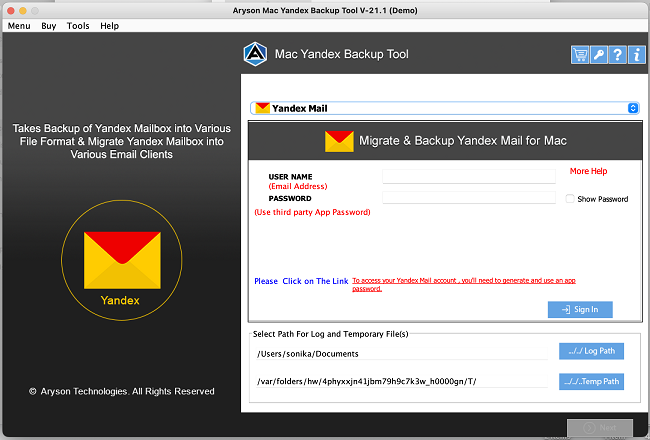Click the envelope icon in migrate banner

point(339,141)
